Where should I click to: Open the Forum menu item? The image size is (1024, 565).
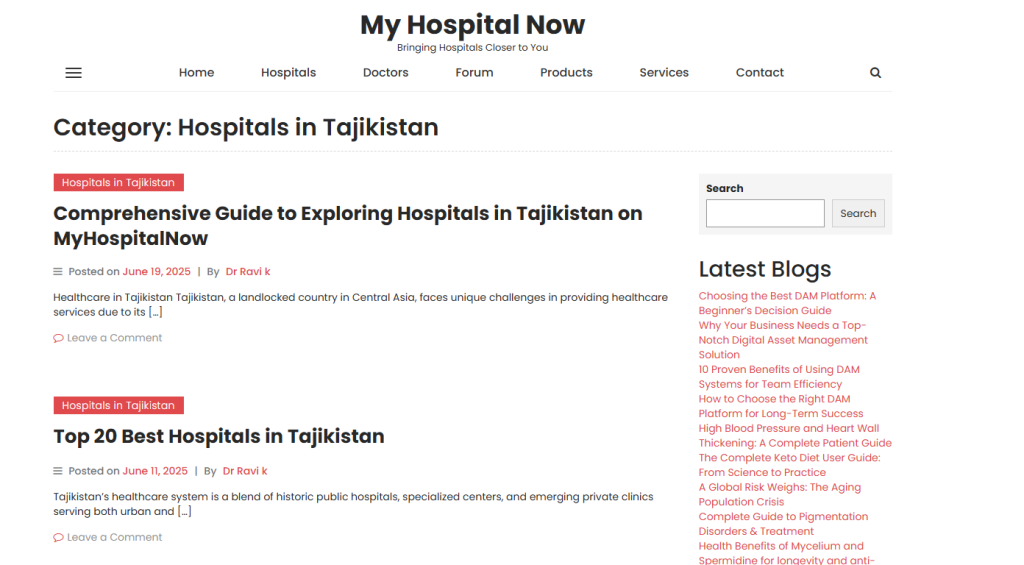pos(474,73)
